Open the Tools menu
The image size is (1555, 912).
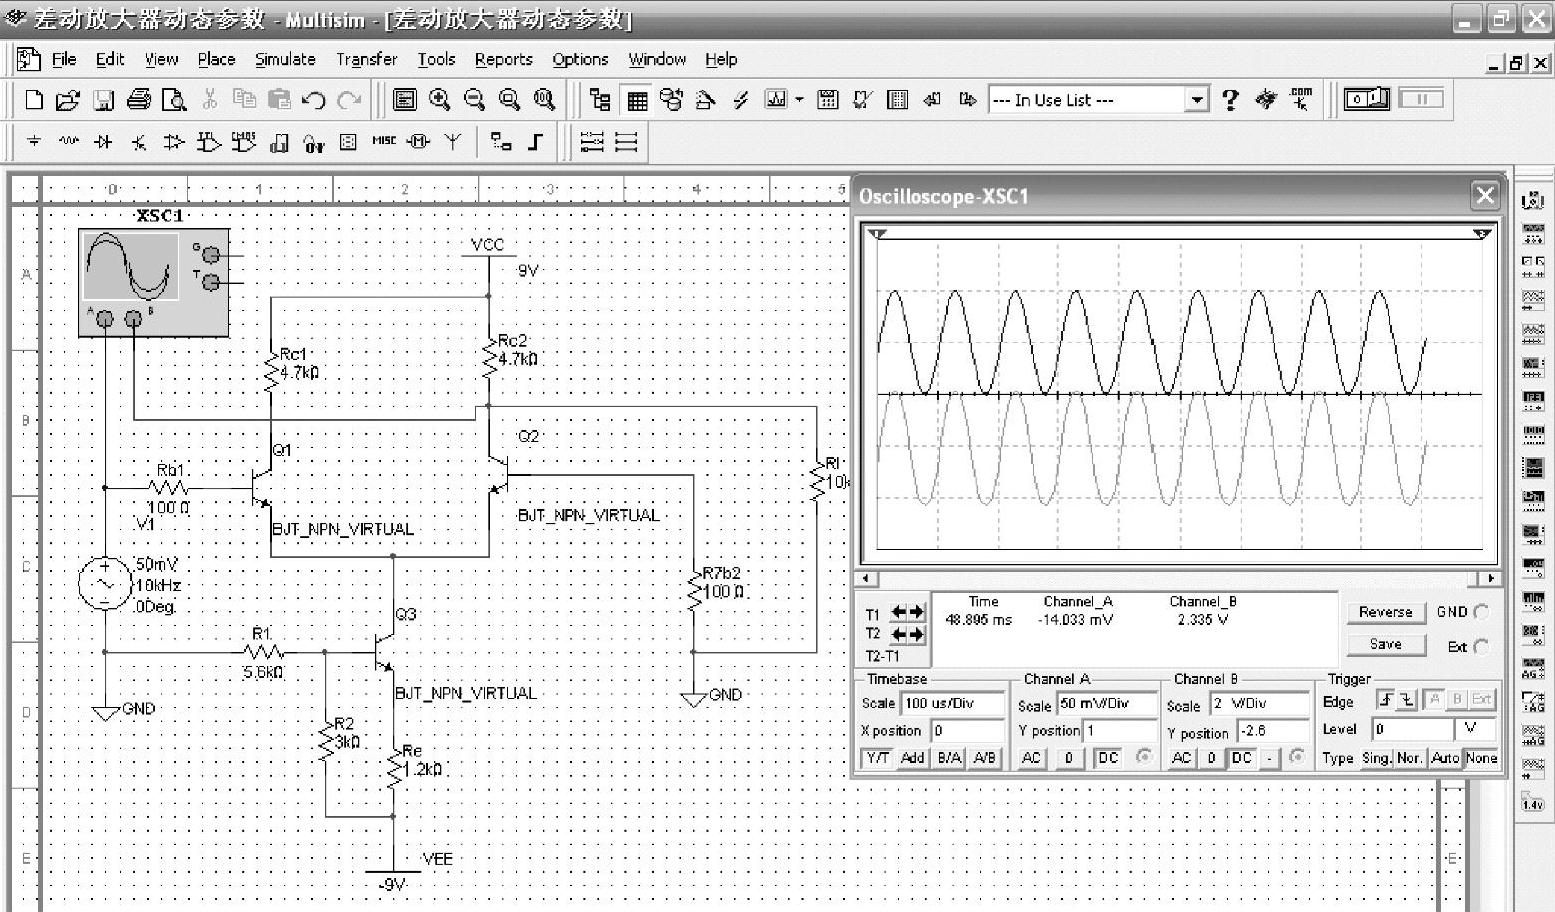click(436, 59)
